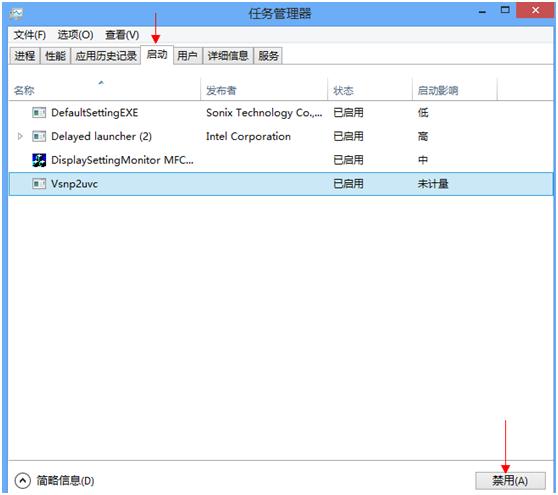Click the DisplaySettingMonitor MFC application icon

[39, 160]
